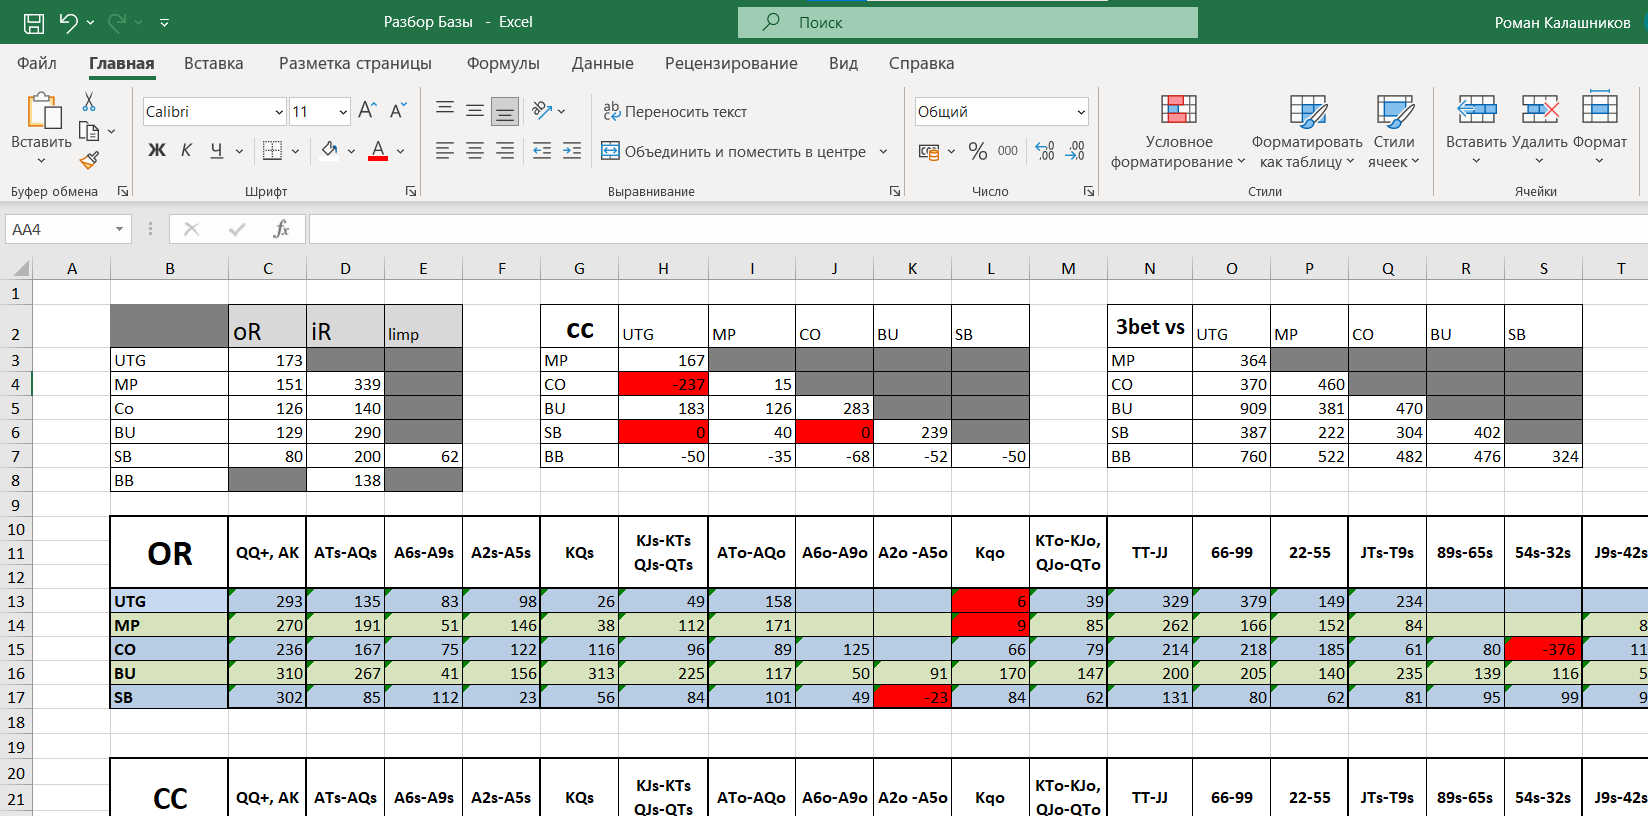Open the Name Box dropdown arrow
Viewport: 1648px width, 816px height.
119,229
